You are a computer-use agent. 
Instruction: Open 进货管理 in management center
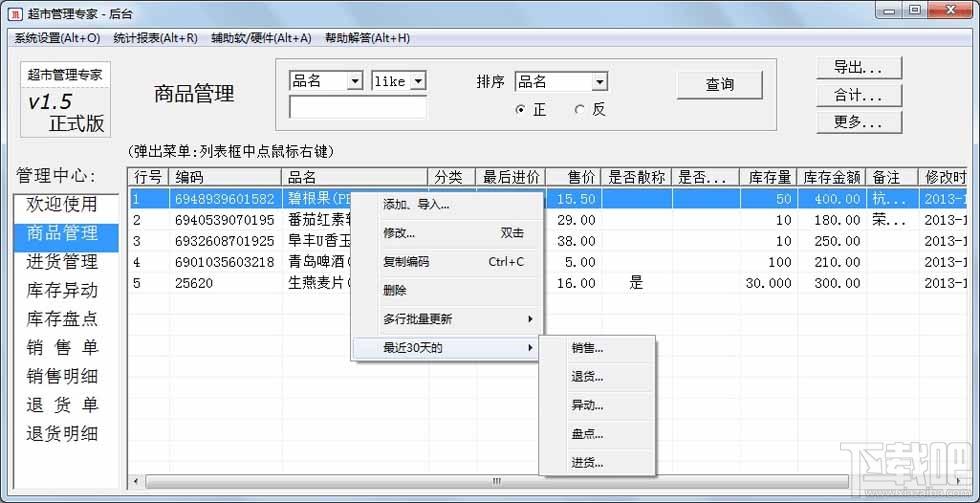click(66, 262)
